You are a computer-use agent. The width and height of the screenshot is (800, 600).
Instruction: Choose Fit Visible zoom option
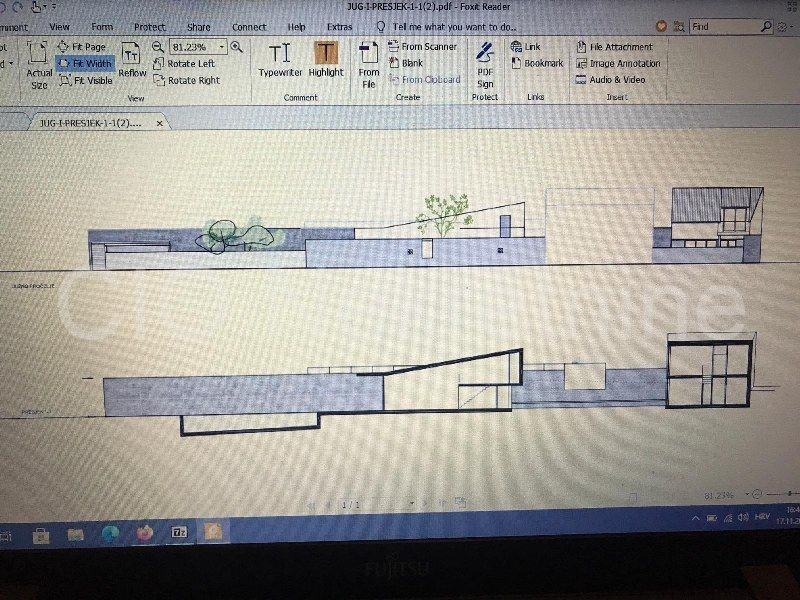tap(85, 81)
